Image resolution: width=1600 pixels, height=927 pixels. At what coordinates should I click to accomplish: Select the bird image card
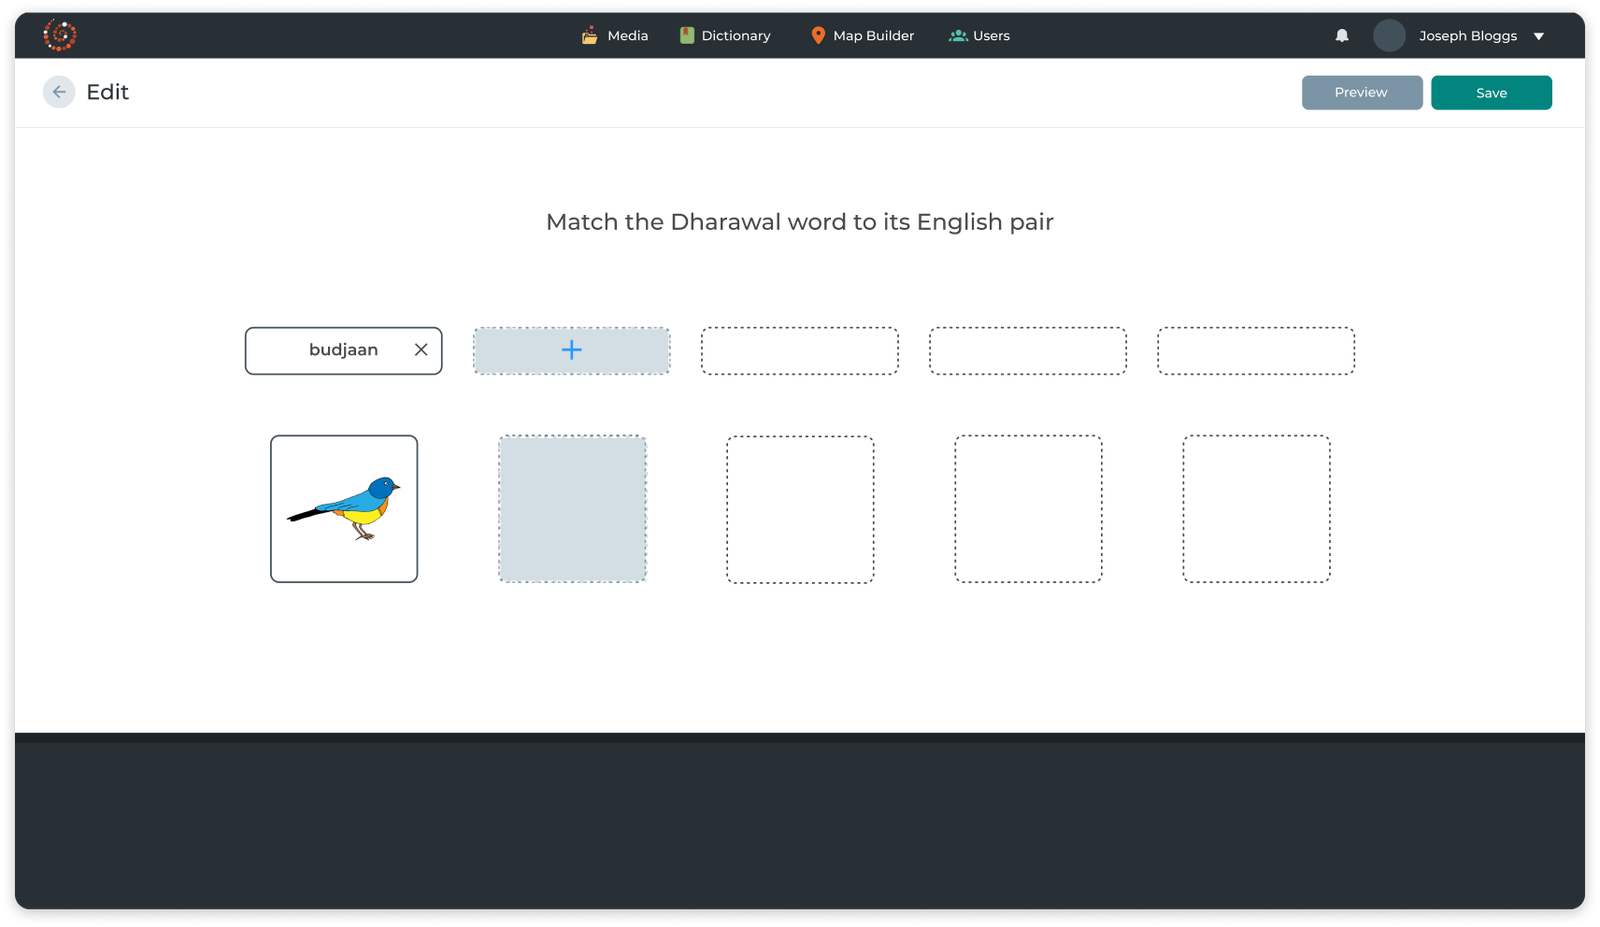pos(344,509)
